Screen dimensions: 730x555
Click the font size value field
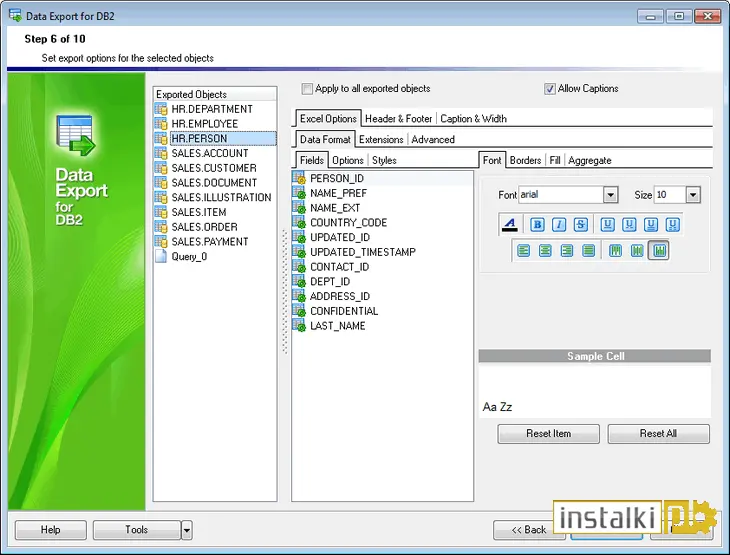(670, 195)
